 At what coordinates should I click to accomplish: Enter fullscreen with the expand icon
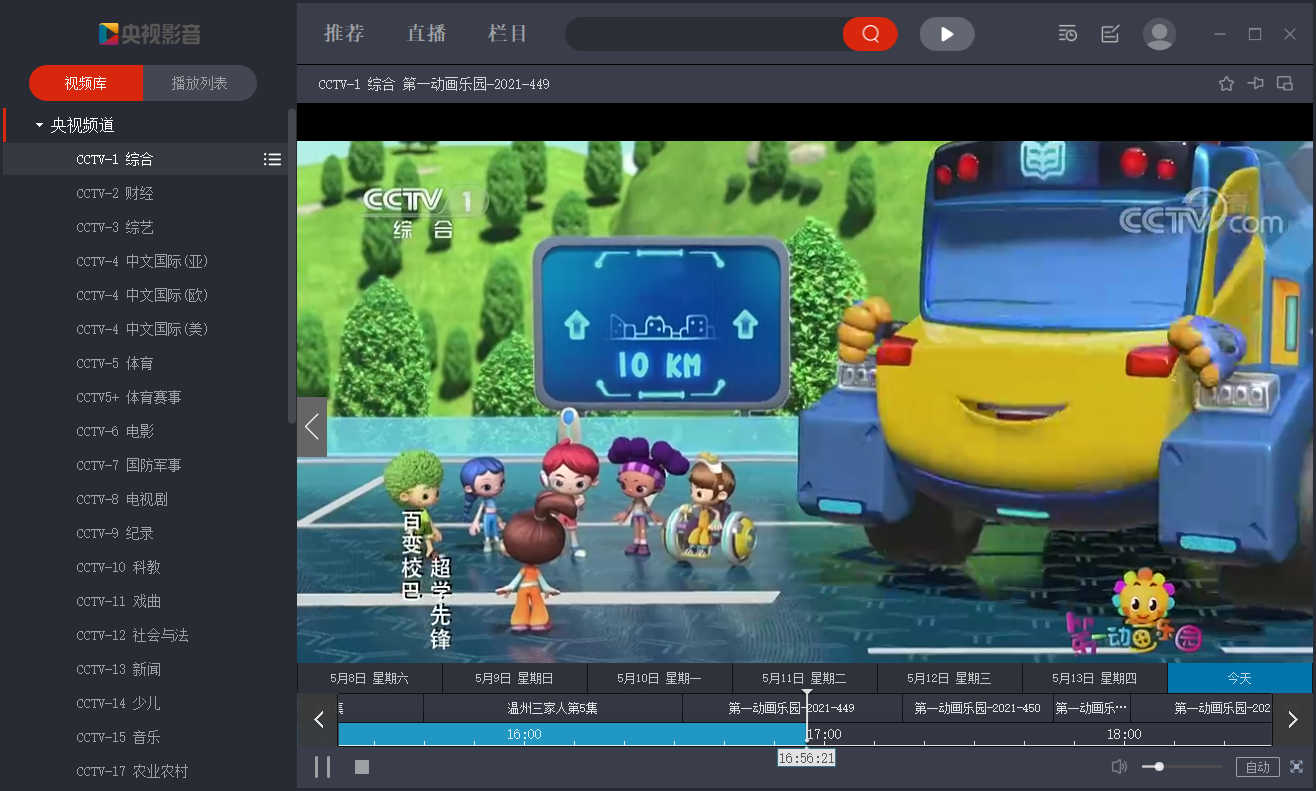pos(1297,767)
